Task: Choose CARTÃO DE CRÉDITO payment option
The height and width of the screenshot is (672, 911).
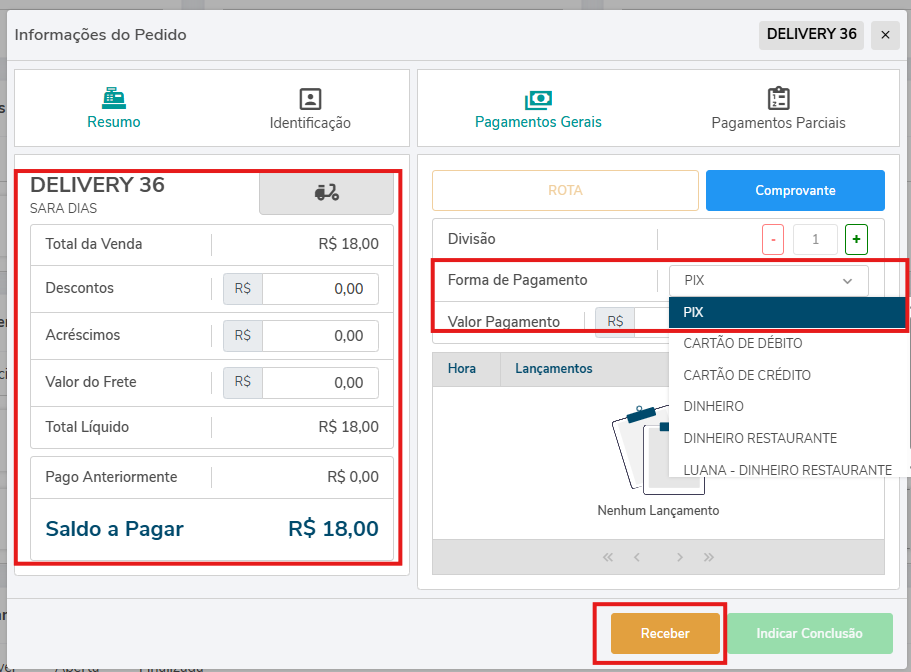Action: 746,375
